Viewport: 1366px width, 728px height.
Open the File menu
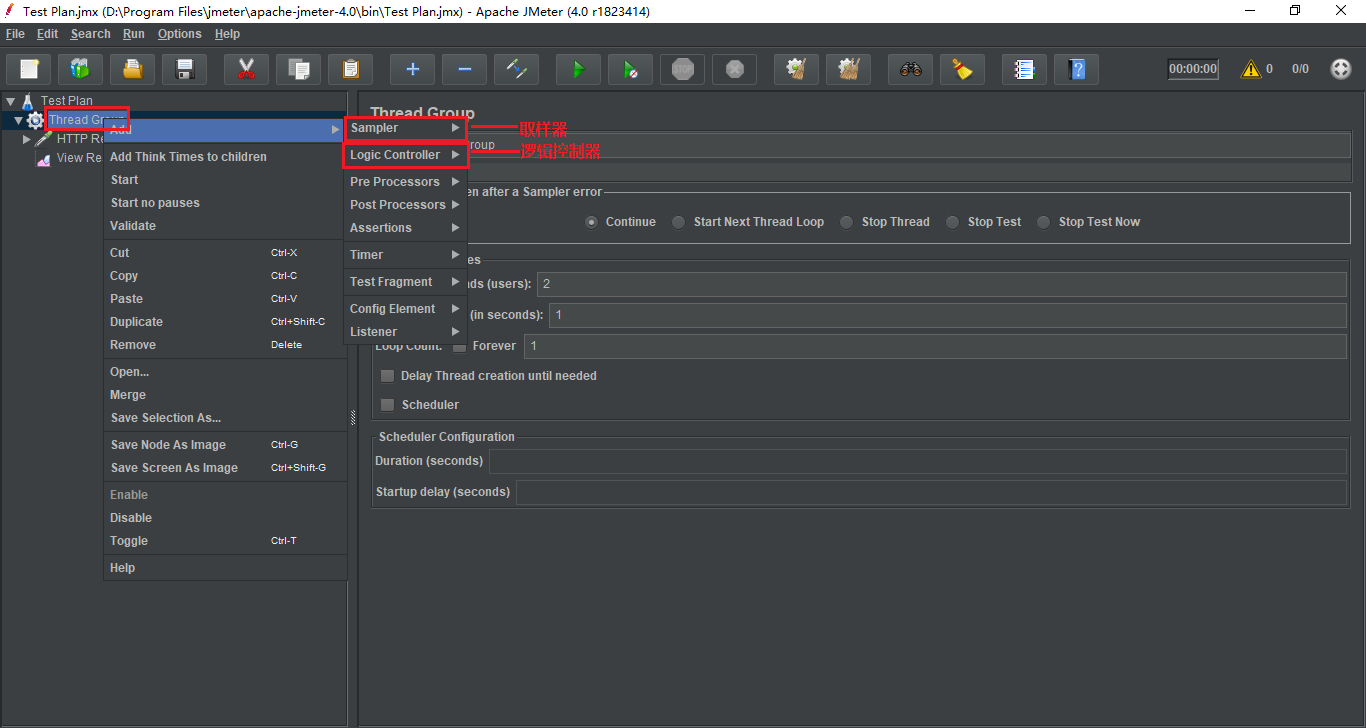click(x=15, y=34)
